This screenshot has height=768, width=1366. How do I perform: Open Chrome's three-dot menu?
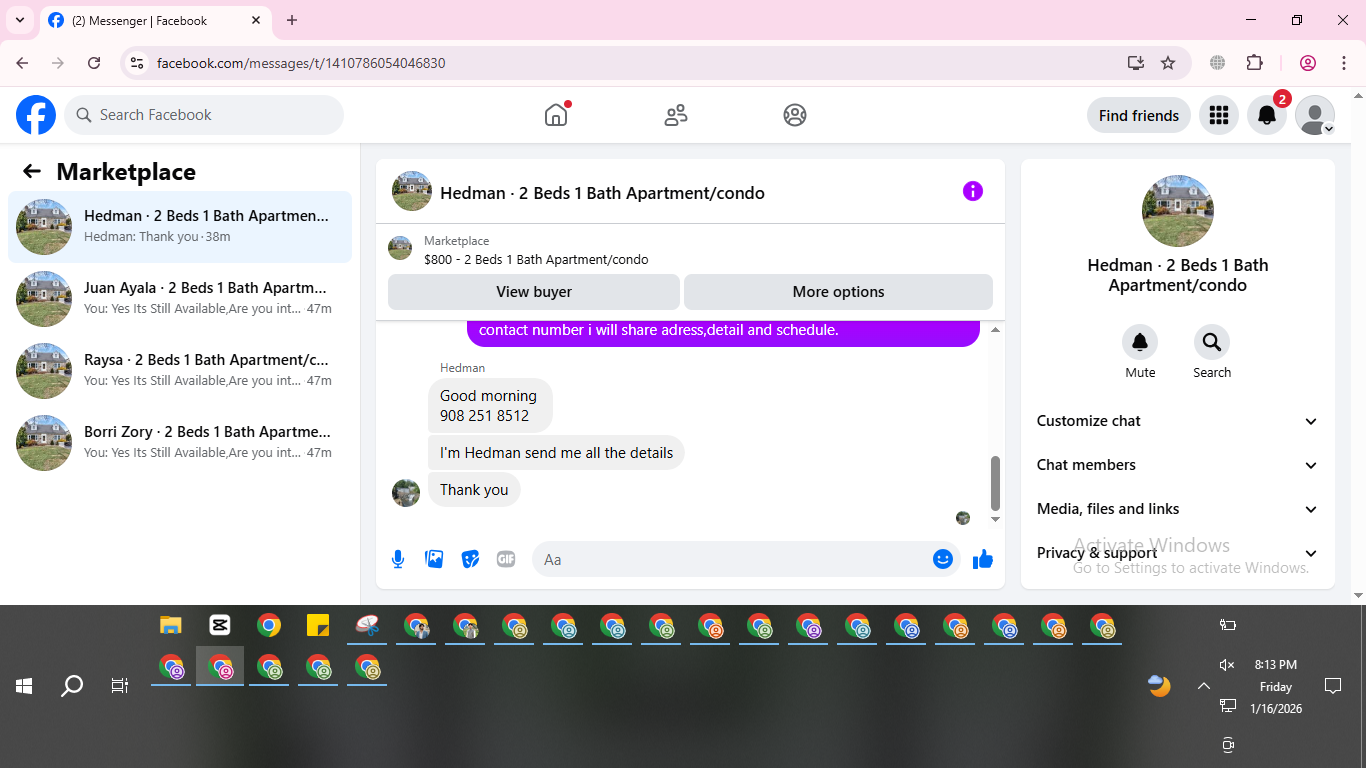[1344, 63]
